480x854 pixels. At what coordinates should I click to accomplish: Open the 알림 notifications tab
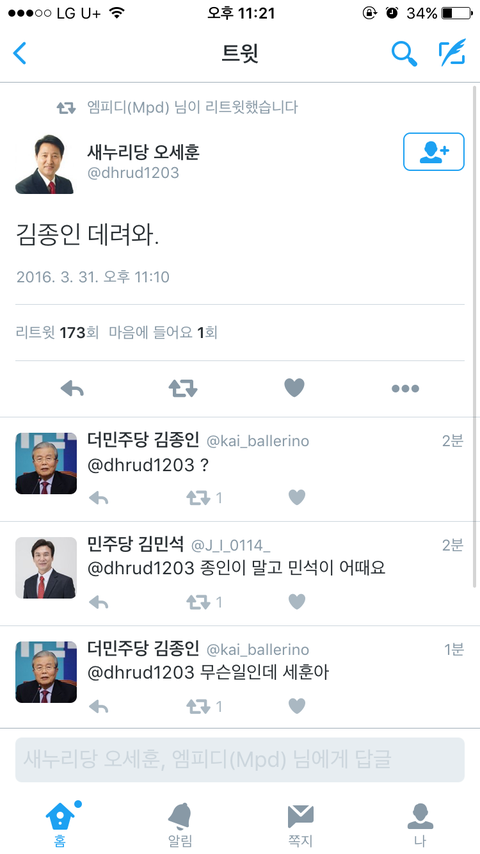coord(180,825)
